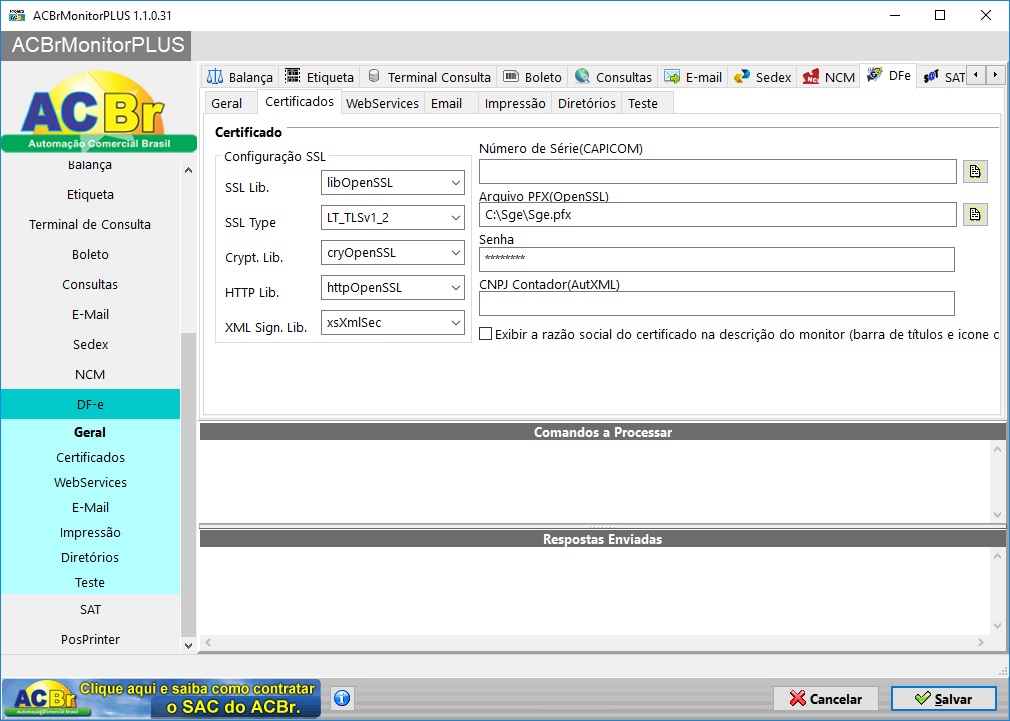The image size is (1010, 721).
Task: Click the Número de Série input field
Action: 718,171
